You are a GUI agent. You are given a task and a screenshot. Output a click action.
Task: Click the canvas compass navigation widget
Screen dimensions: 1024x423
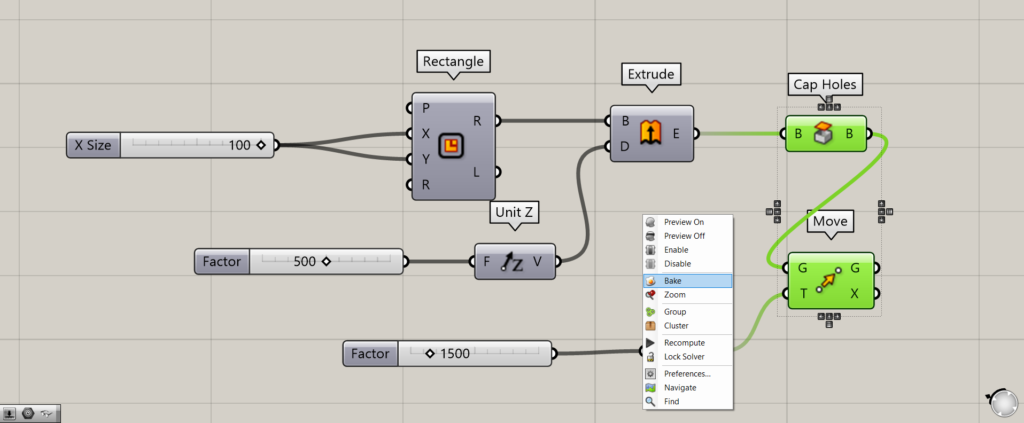click(x=1001, y=401)
